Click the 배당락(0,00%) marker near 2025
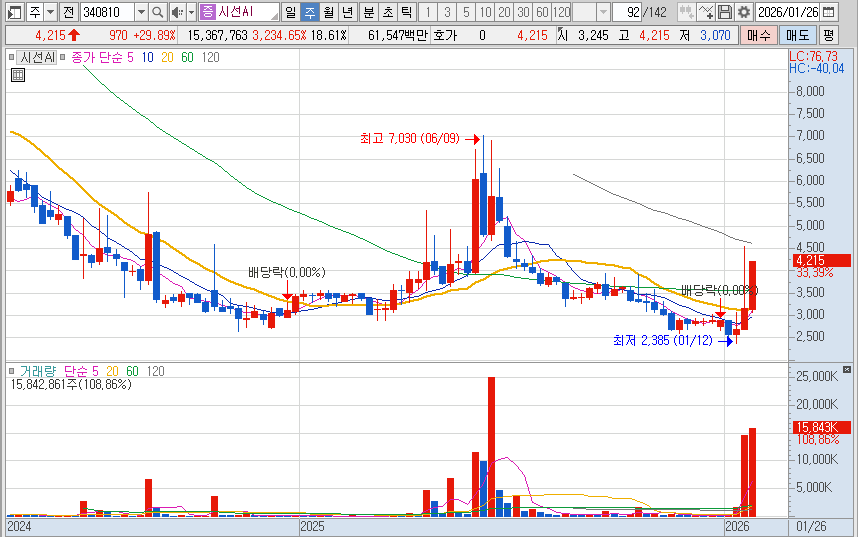The width and height of the screenshot is (858, 537). (x=287, y=272)
